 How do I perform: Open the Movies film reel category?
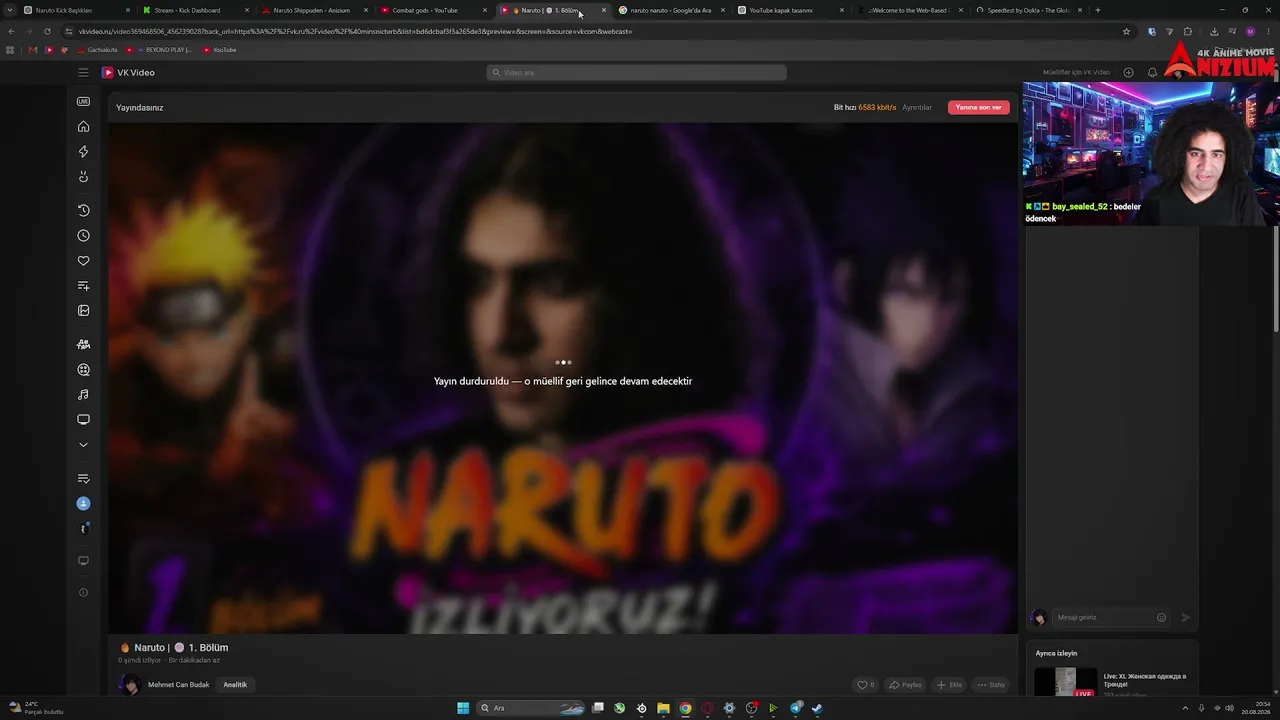pos(84,370)
